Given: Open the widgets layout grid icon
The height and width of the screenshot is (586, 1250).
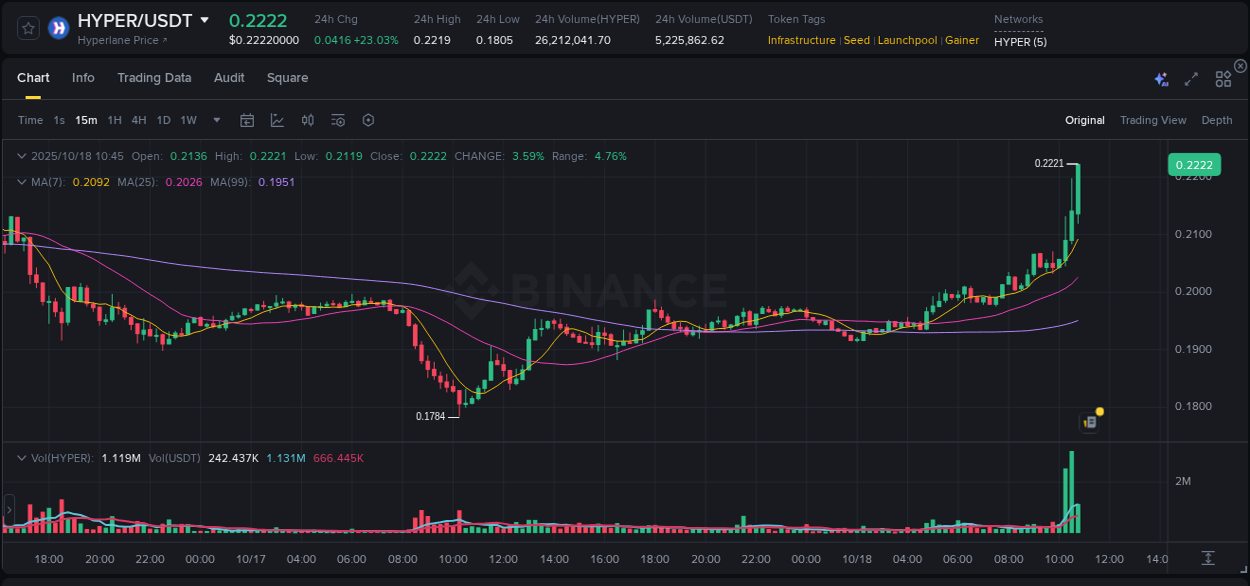Looking at the screenshot, I should point(1222,78).
